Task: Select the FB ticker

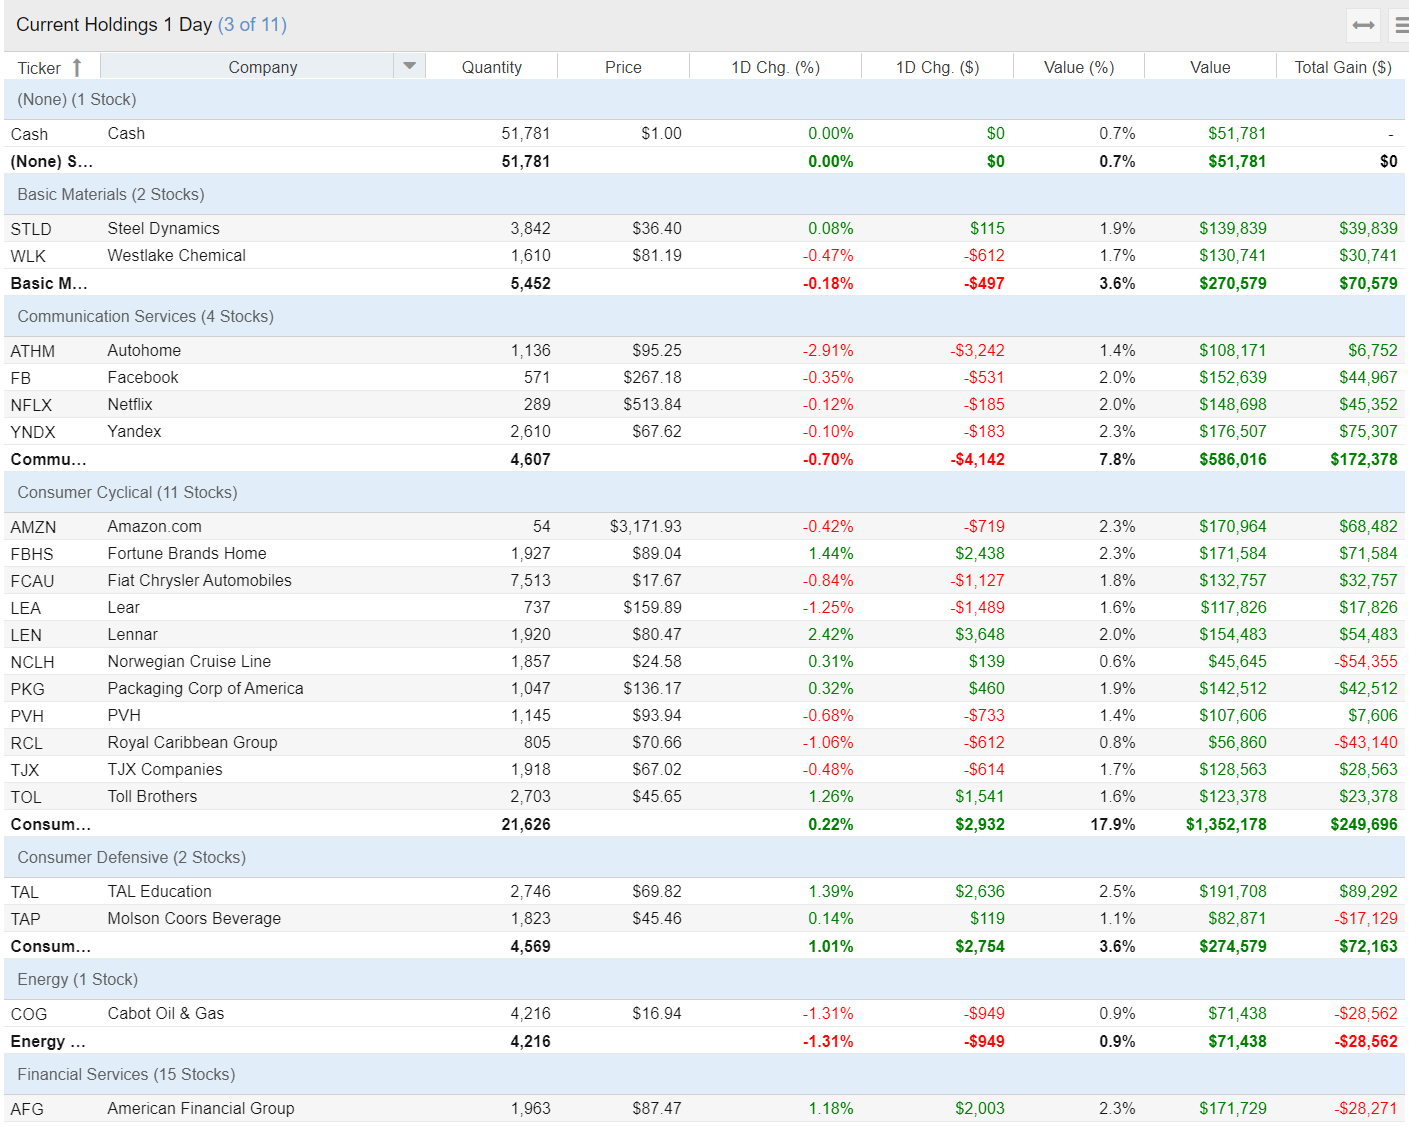Action: coord(21,378)
